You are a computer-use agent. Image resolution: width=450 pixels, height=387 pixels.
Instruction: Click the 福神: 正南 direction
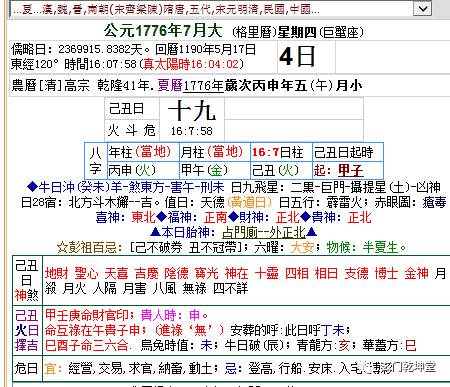point(197,218)
